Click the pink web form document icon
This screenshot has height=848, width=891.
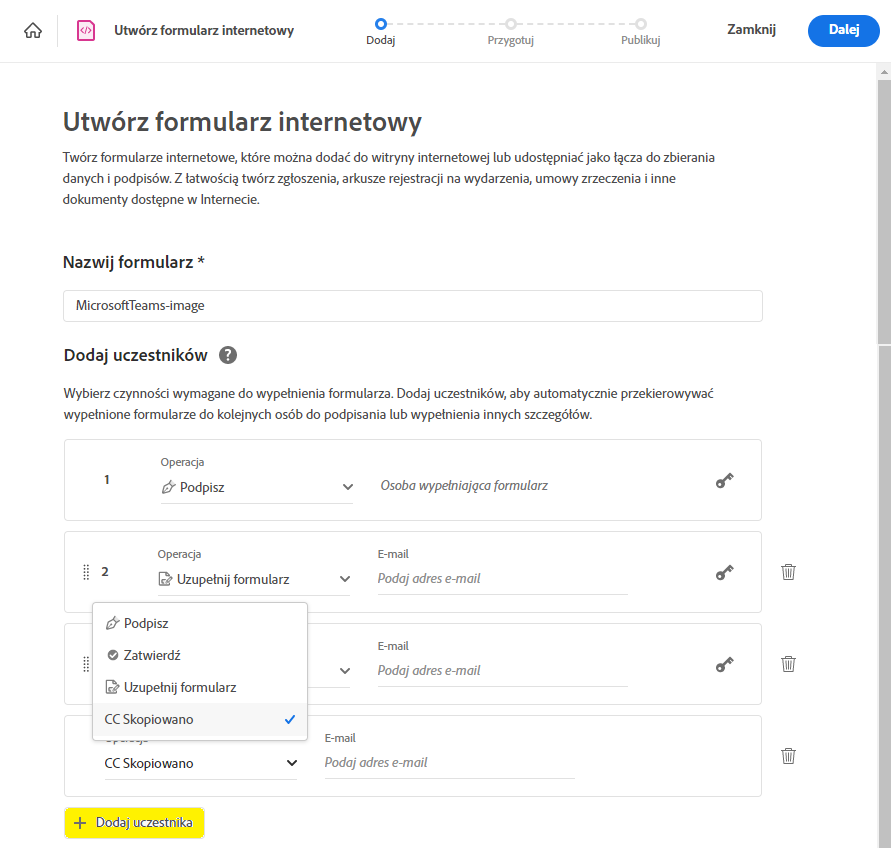pyautogui.click(x=86, y=30)
